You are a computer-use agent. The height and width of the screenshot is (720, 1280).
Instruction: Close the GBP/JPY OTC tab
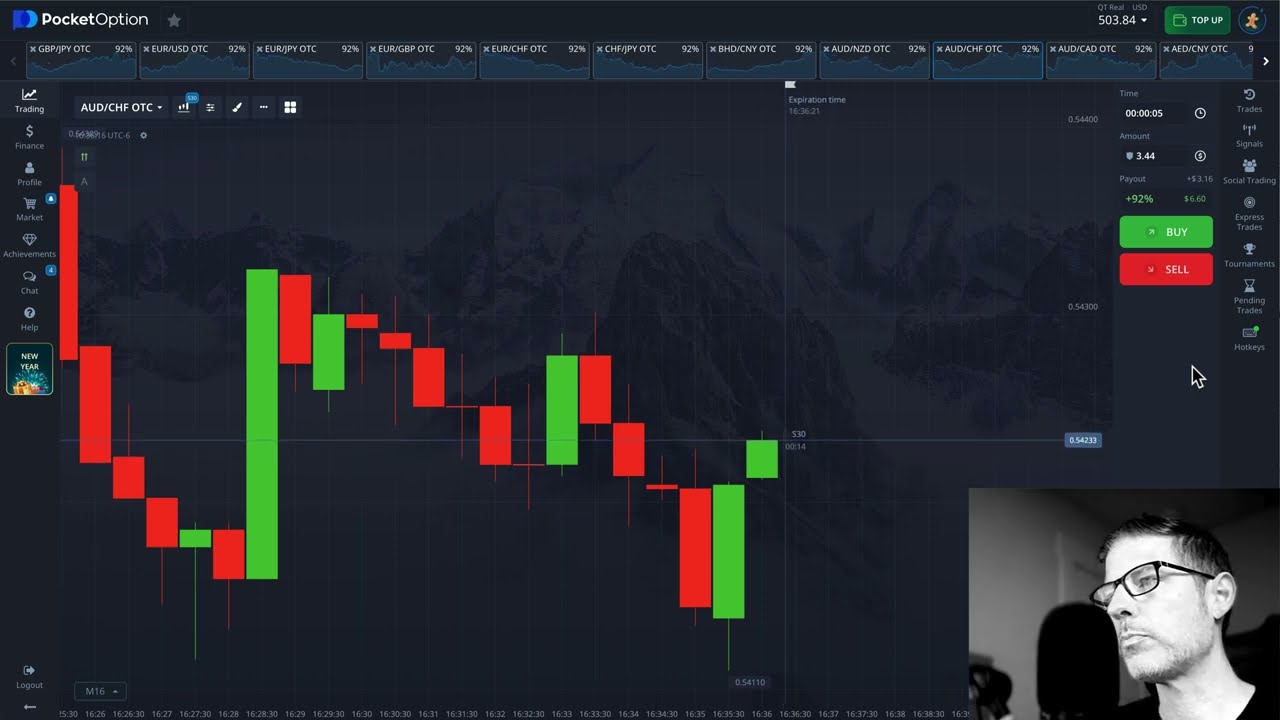(33, 49)
